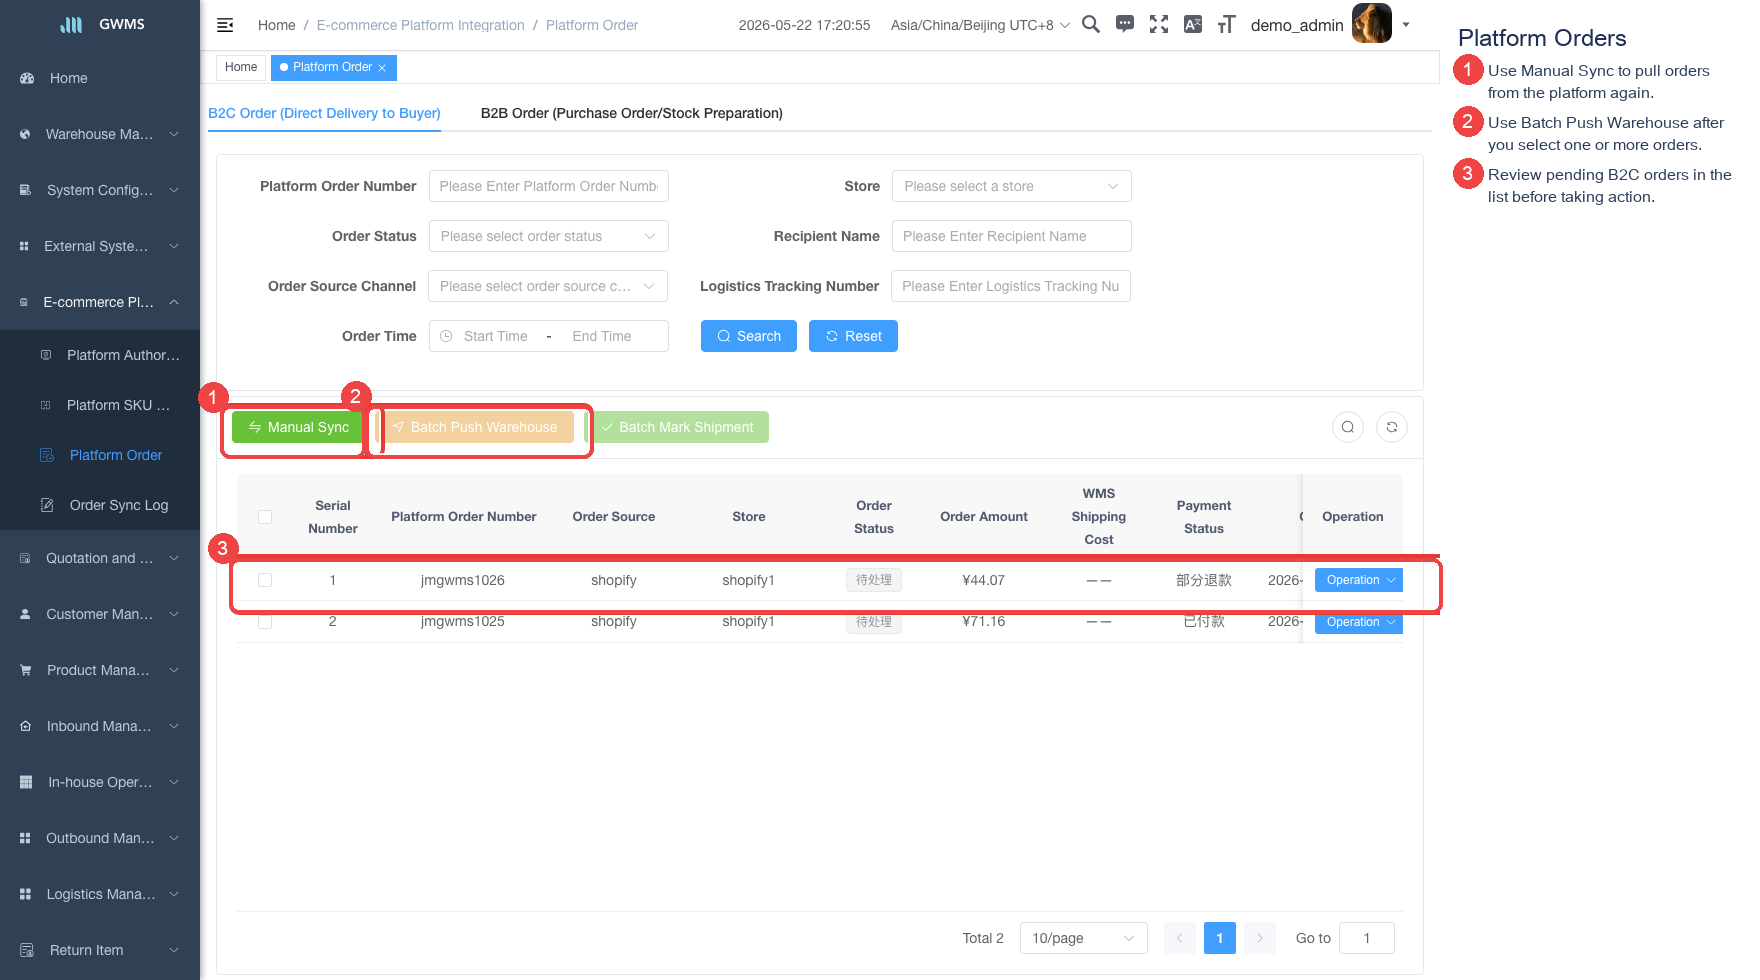This screenshot has height=980, width=1760.
Task: Open Platform SKU submenu item
Action: (x=100, y=405)
